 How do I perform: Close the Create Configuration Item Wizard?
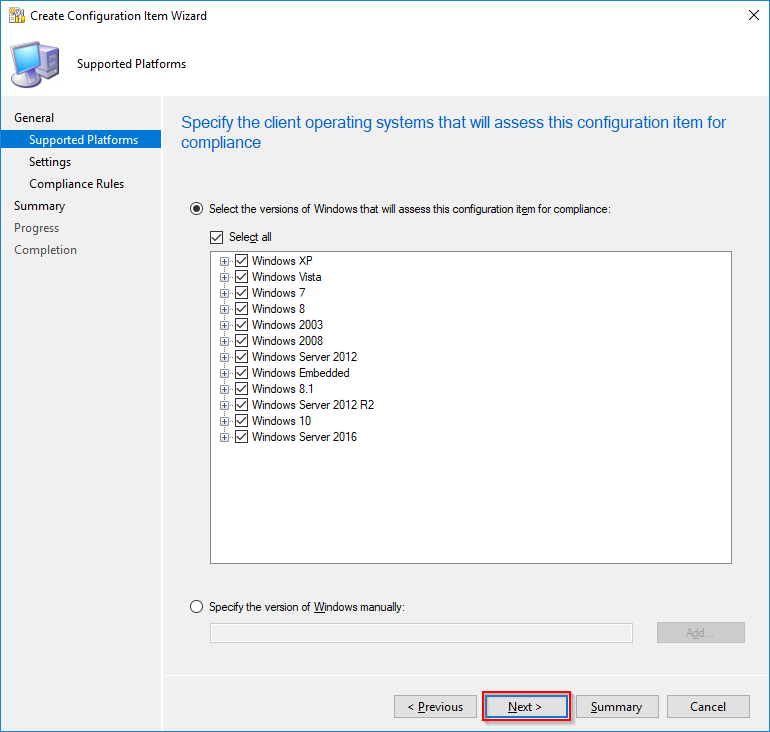tap(754, 15)
